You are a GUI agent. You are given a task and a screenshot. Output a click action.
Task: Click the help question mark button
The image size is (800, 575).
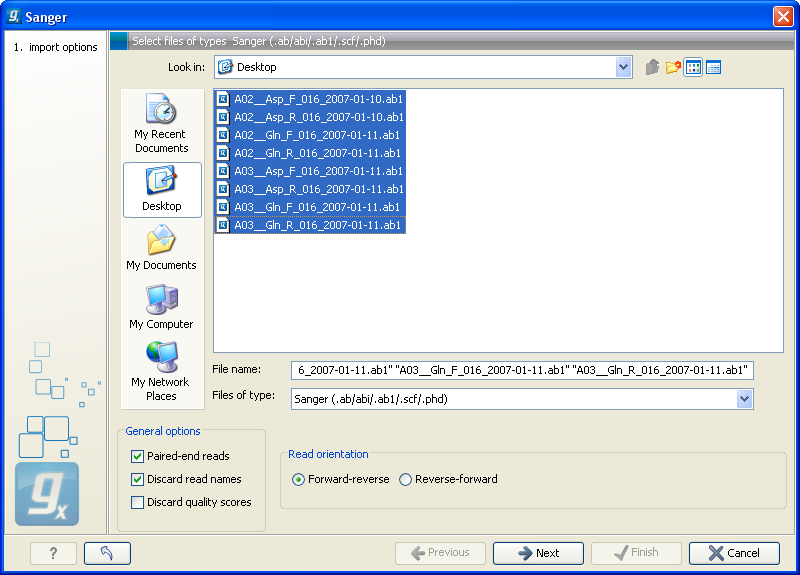click(x=53, y=553)
